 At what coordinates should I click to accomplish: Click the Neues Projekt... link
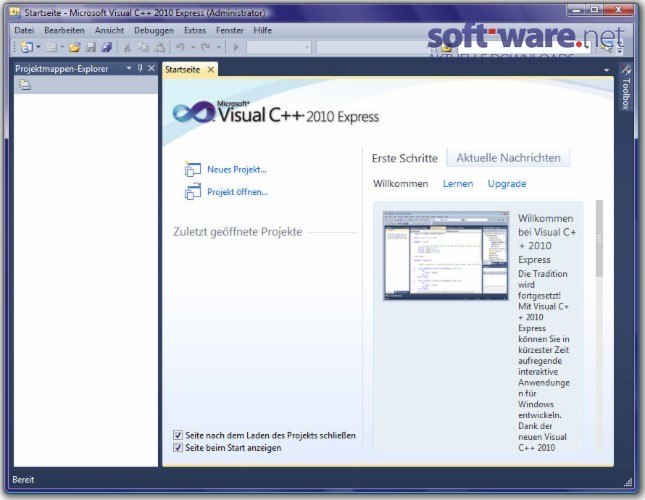click(x=237, y=169)
